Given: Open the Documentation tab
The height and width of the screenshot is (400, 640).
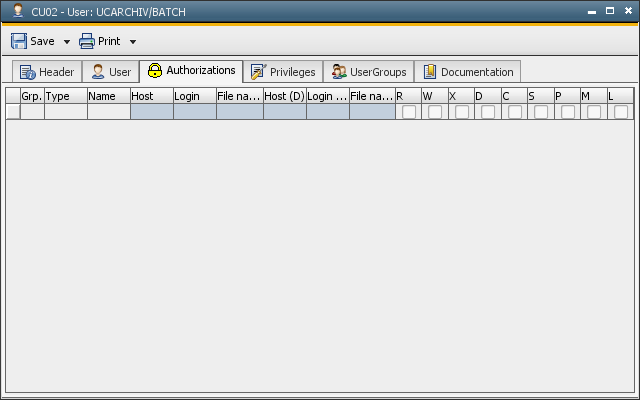Looking at the screenshot, I should point(467,72).
